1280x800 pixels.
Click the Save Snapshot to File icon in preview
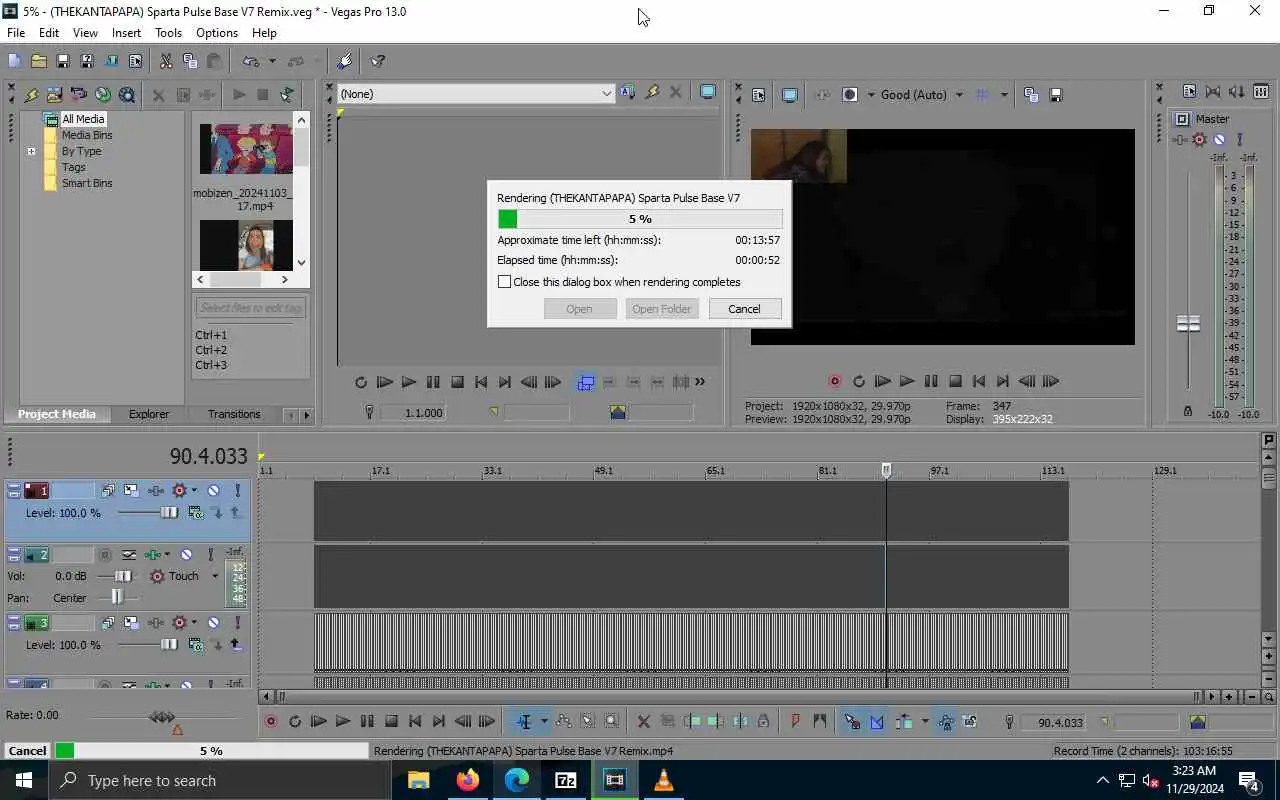pos(1055,95)
